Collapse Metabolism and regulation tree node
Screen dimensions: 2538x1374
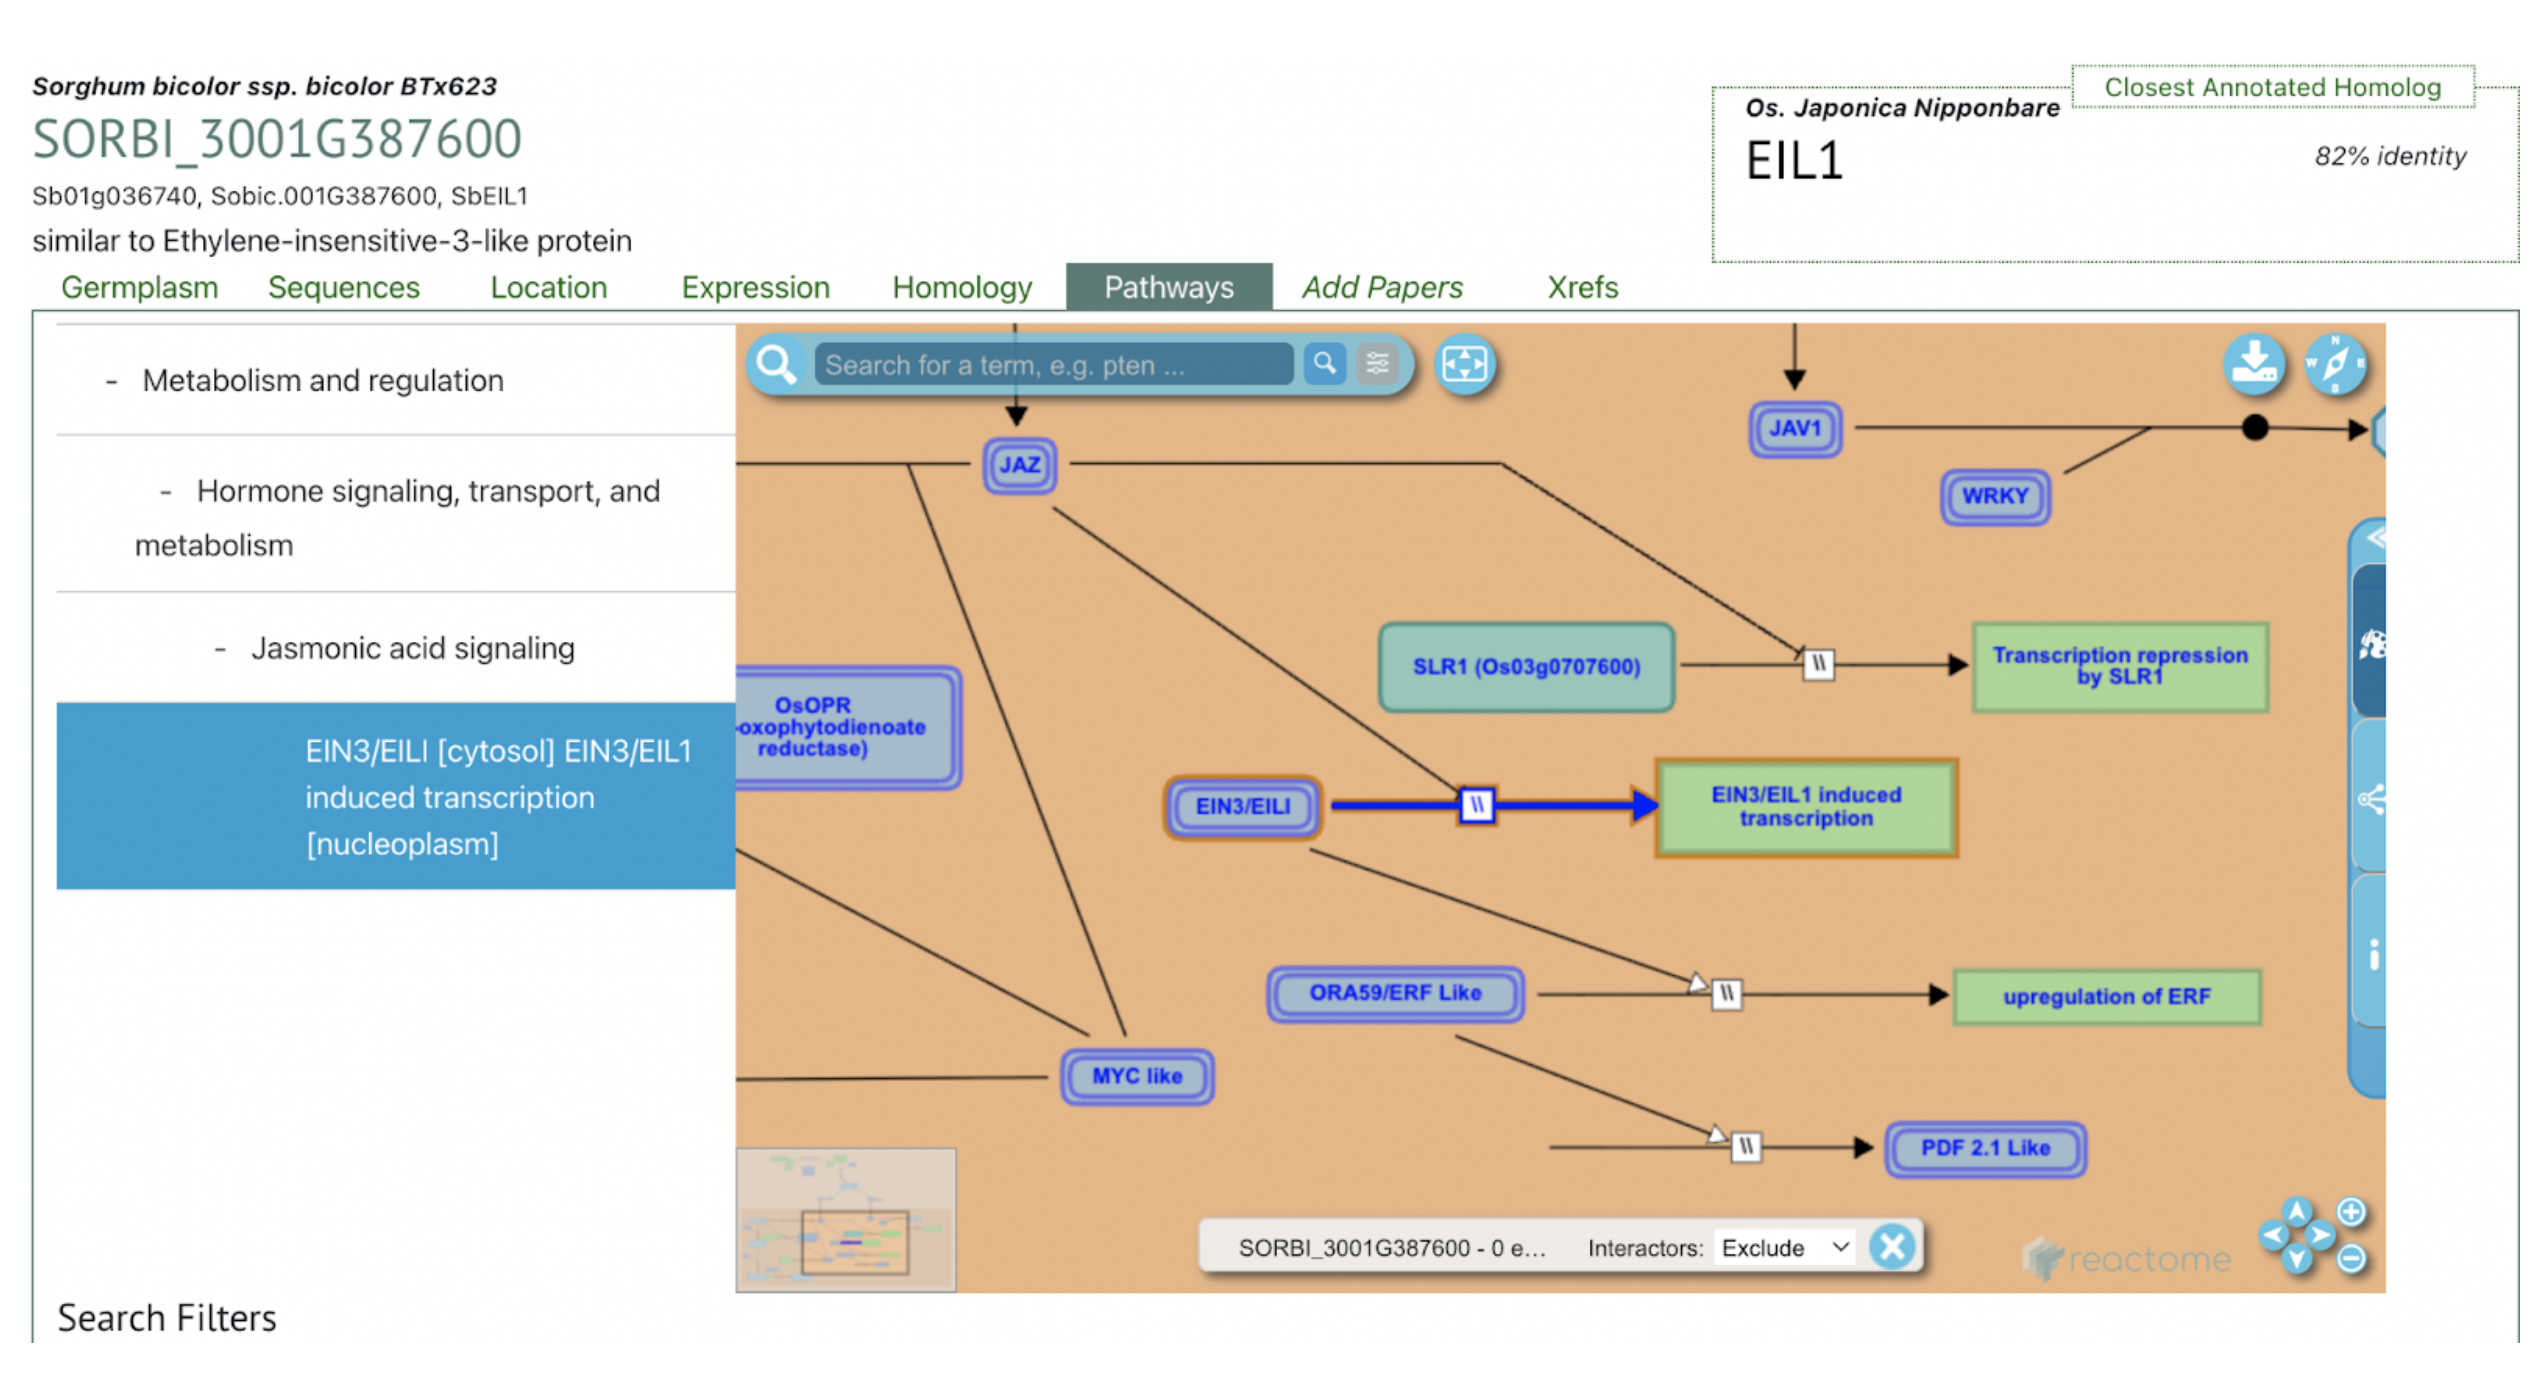tap(112, 381)
